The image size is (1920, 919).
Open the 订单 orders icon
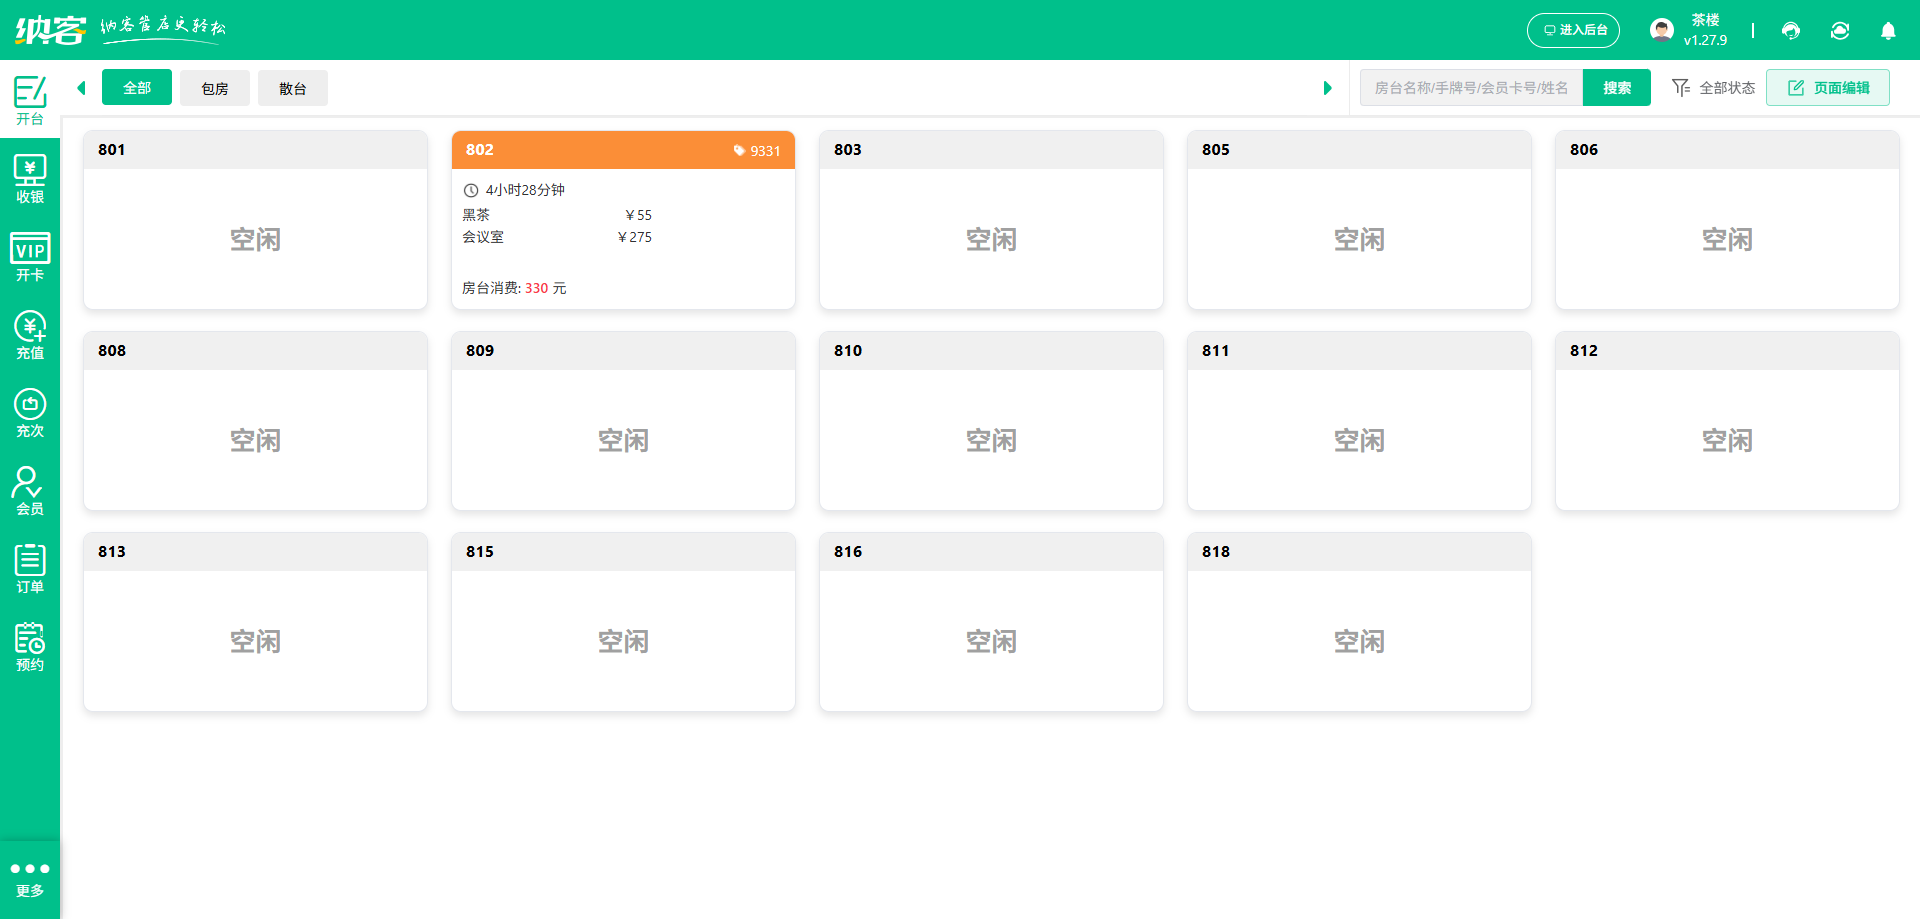(x=30, y=569)
